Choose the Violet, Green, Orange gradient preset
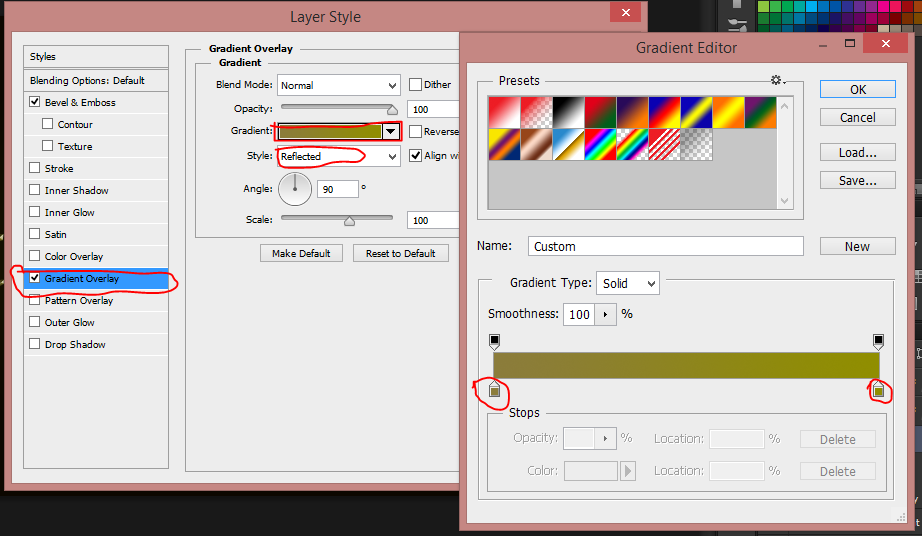The width and height of the screenshot is (922, 536). coord(761,112)
